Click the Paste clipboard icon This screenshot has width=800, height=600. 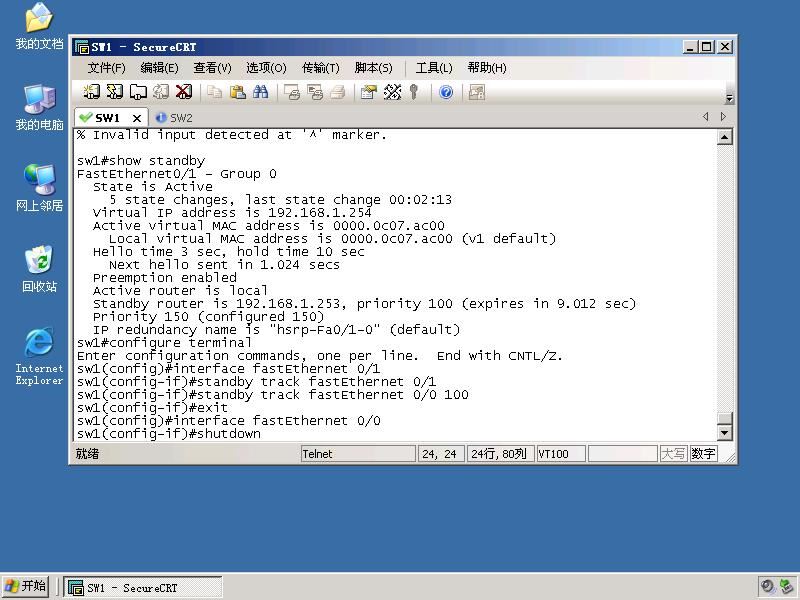coord(238,92)
